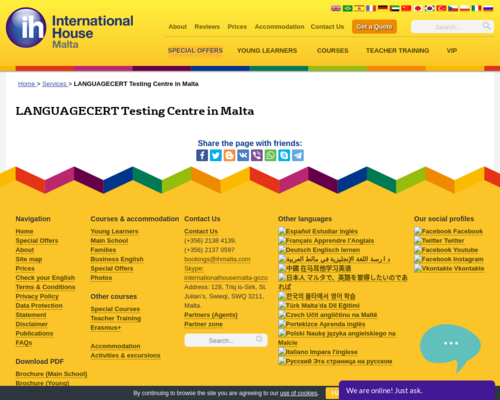Open Español Estudiar inglés language link
The width and height of the screenshot is (500, 400).
318,231
